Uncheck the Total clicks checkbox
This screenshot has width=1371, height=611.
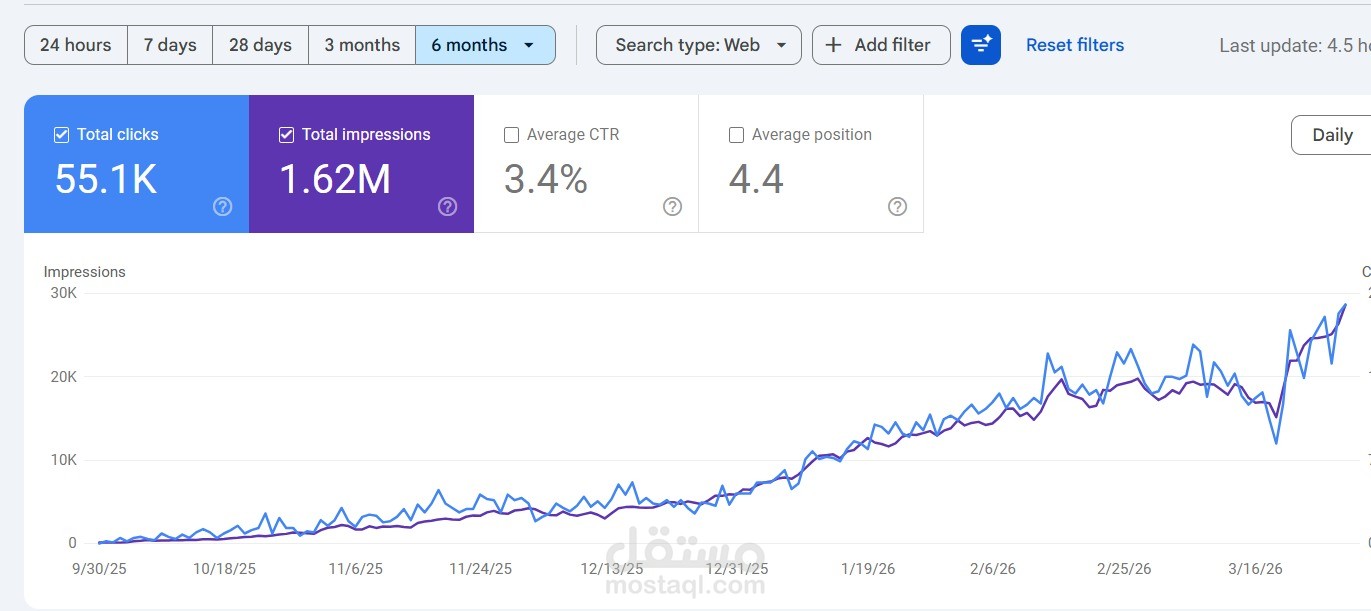pyautogui.click(x=61, y=135)
